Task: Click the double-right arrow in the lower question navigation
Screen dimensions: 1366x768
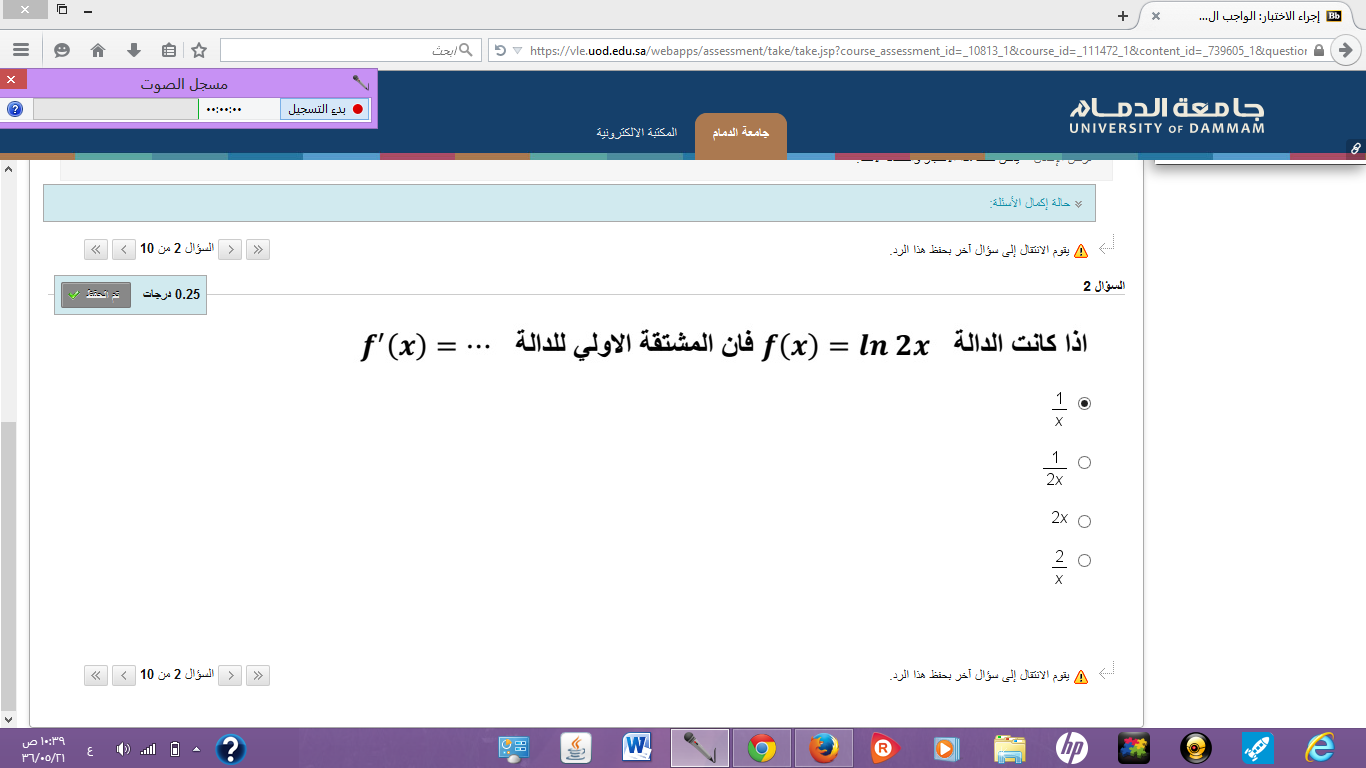Action: 258,675
